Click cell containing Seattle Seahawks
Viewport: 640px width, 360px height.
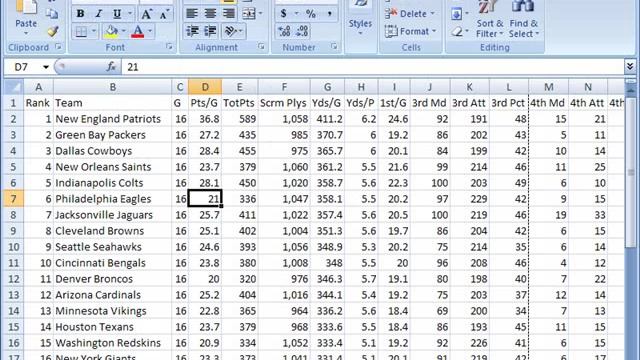pyautogui.click(x=112, y=247)
